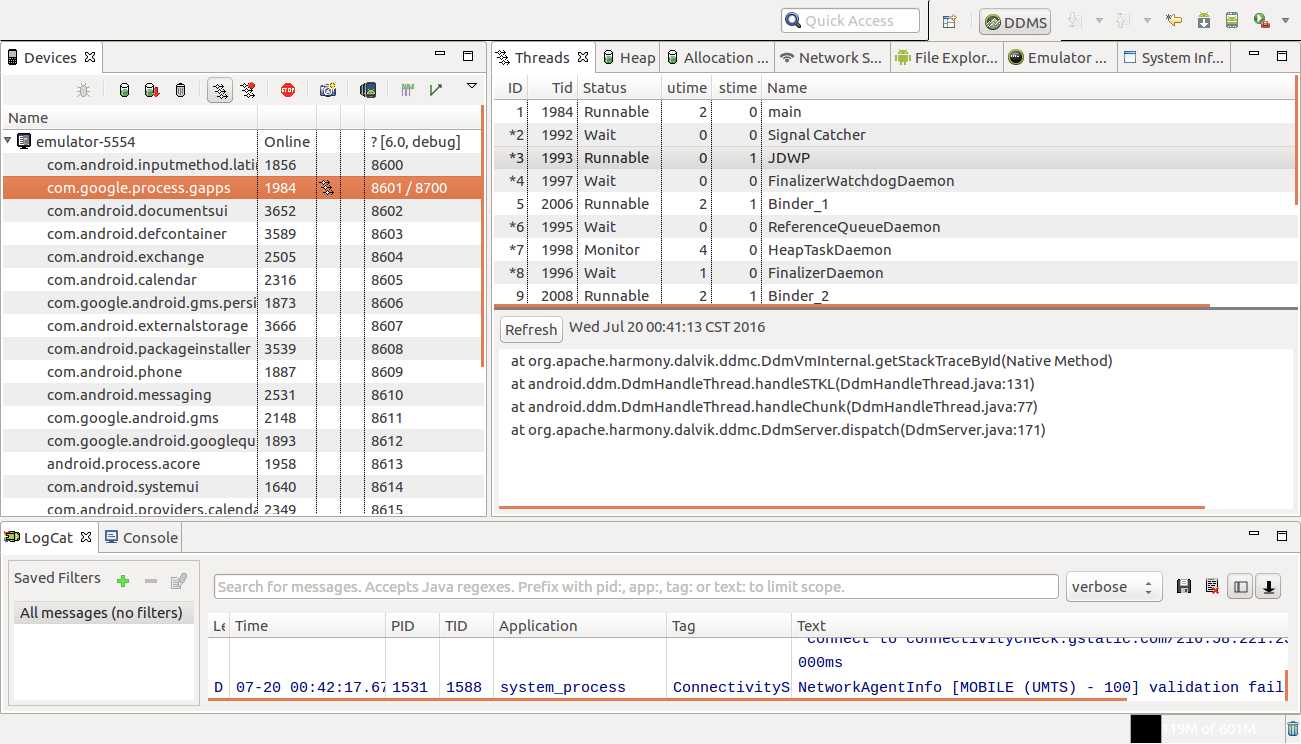Collapse the emulator-5554 device tree
The height and width of the screenshot is (744, 1301).
[x=8, y=141]
